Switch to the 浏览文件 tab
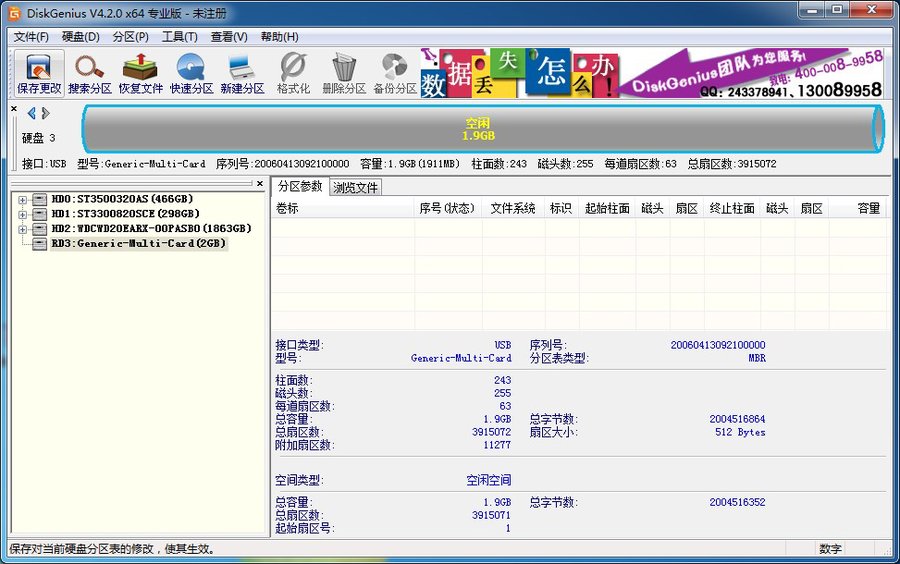This screenshot has width=900, height=564. click(355, 187)
